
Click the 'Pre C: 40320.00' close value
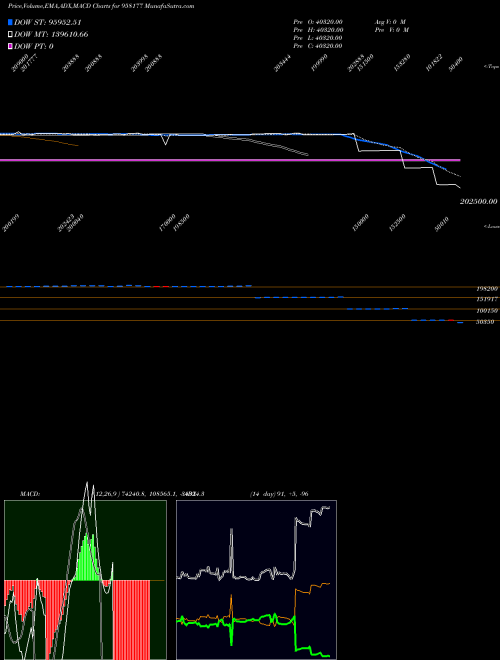pos(318,46)
